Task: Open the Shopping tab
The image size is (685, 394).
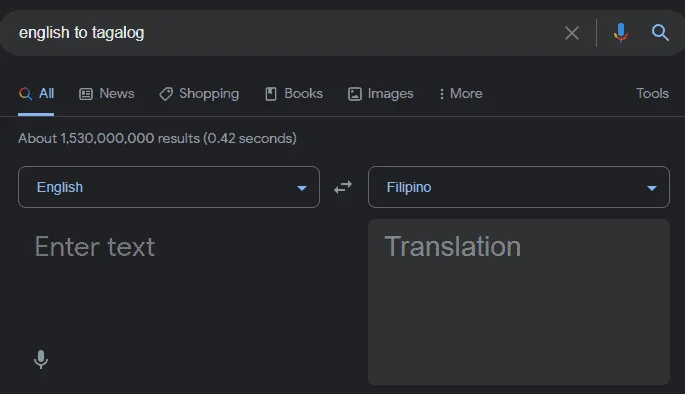Action: (x=199, y=93)
